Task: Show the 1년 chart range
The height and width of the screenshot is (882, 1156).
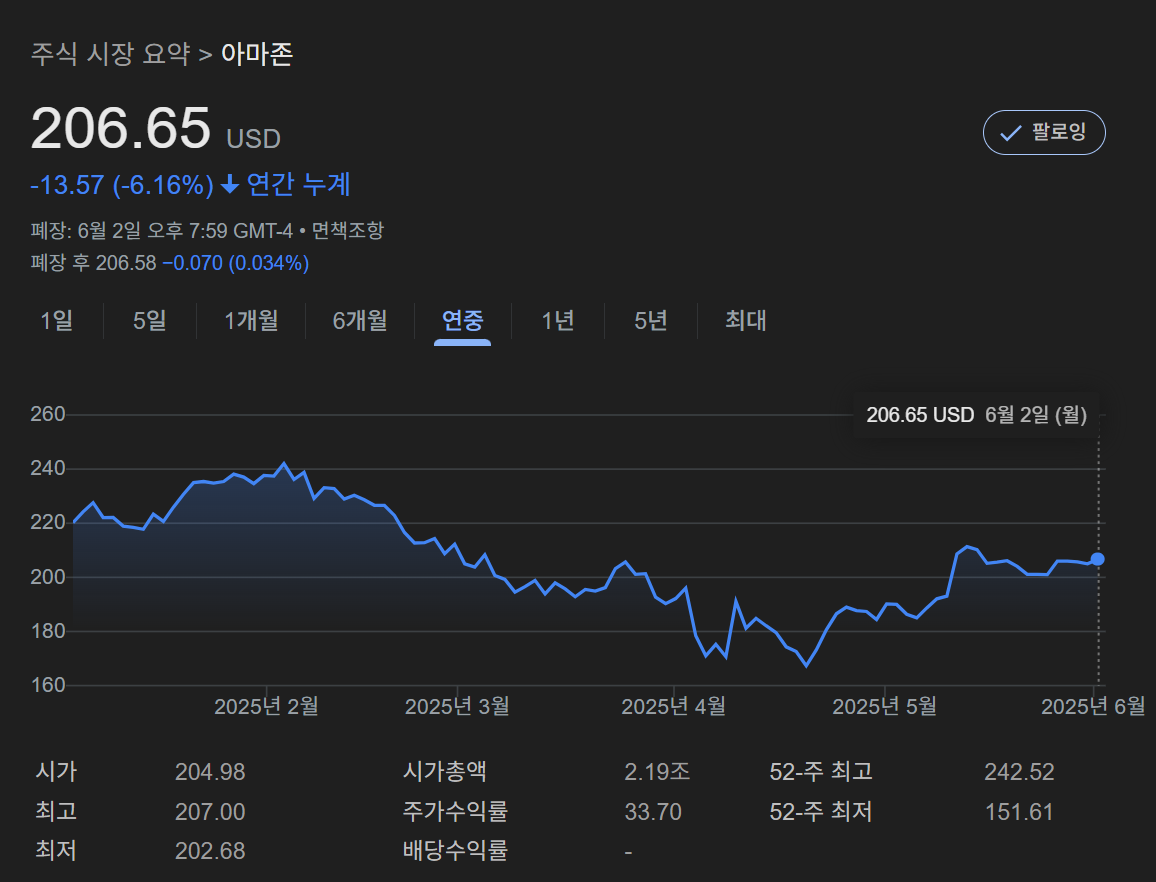Action: point(557,321)
